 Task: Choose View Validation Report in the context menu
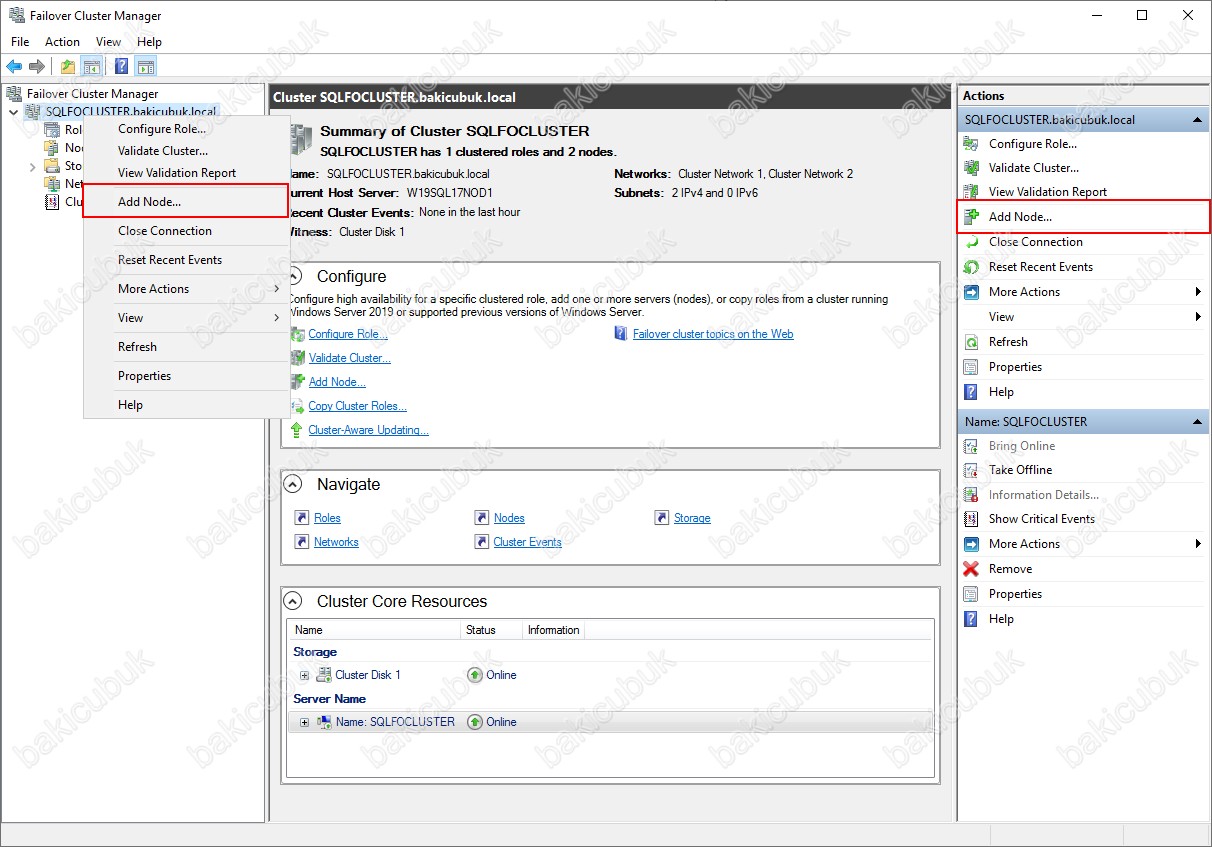(x=186, y=173)
